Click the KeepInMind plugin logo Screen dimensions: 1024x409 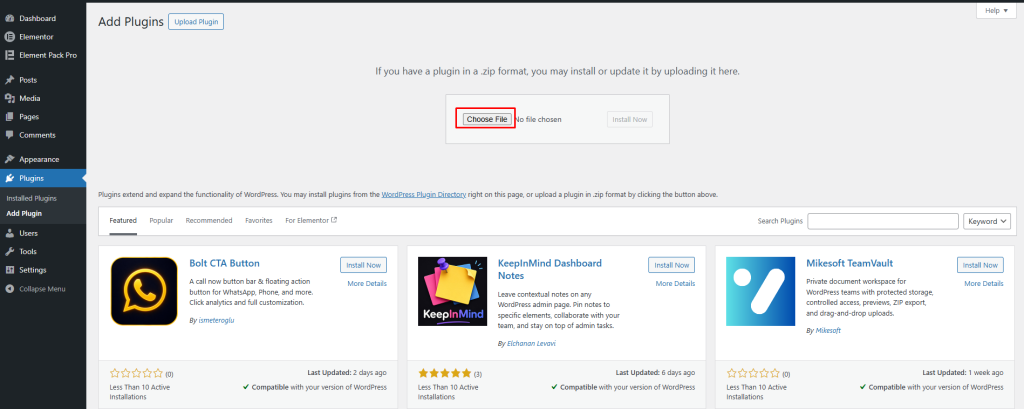(x=453, y=291)
